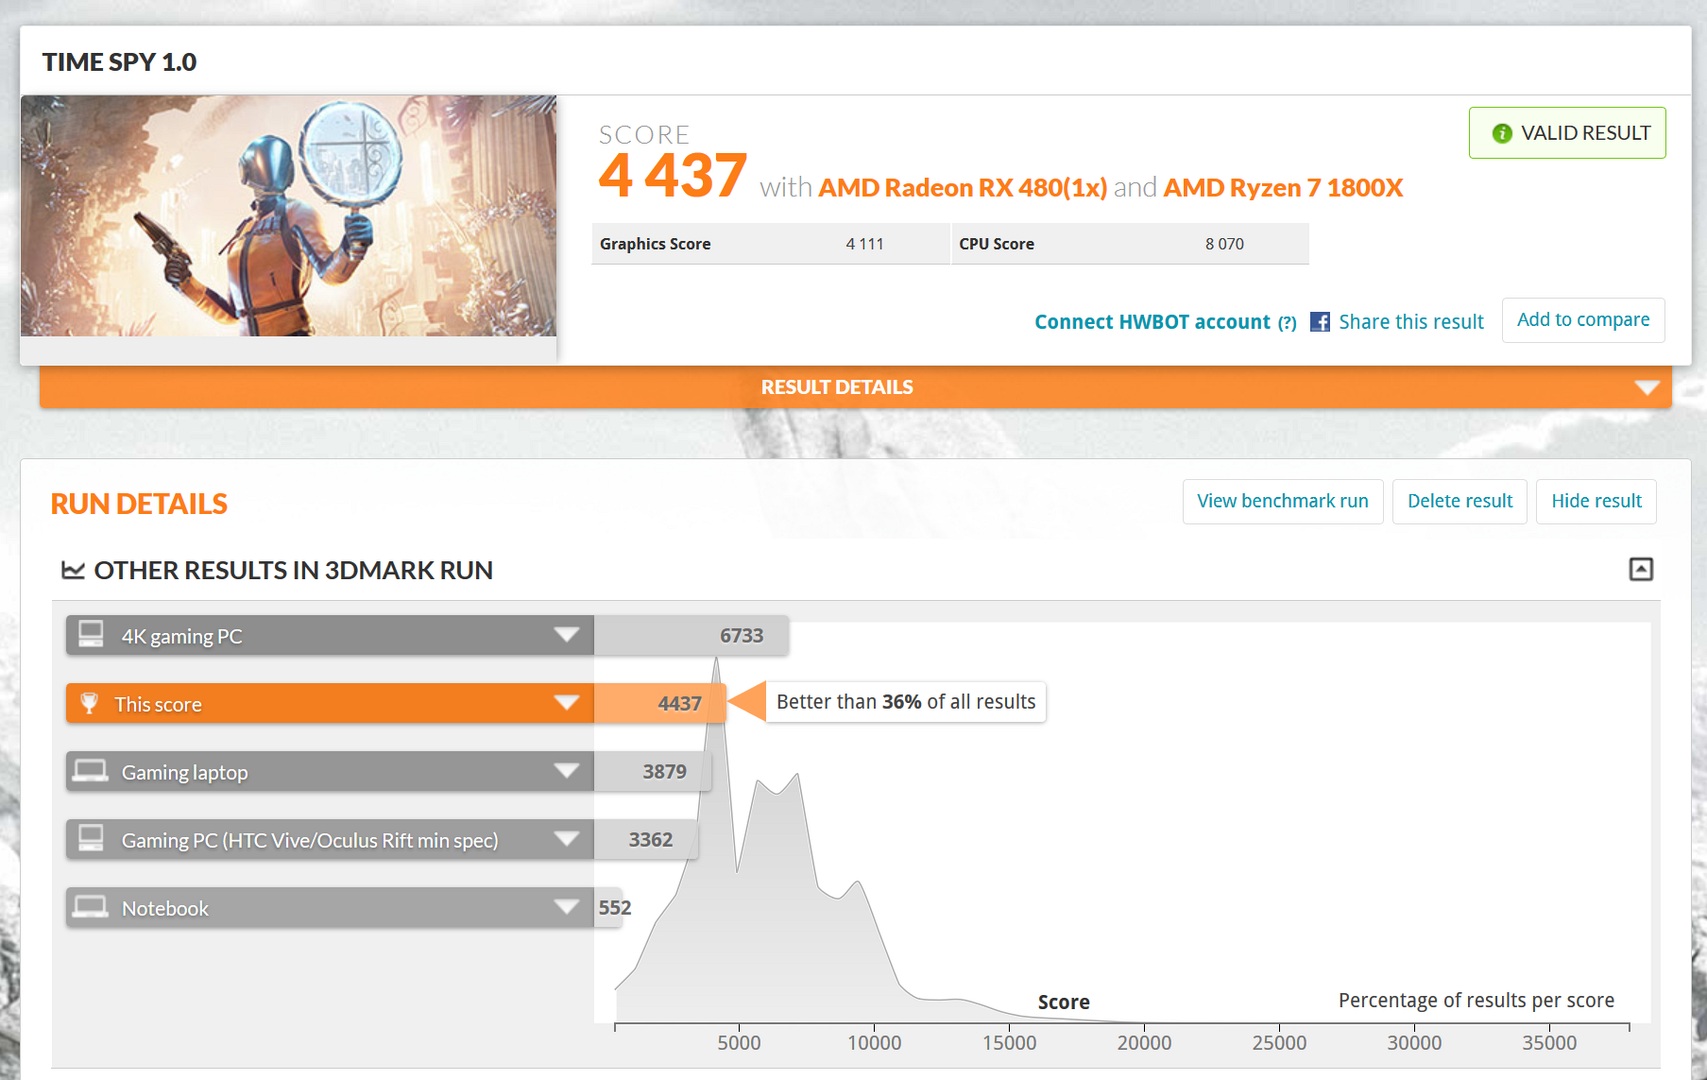This screenshot has width=1707, height=1080.
Task: Click Delete result button
Action: tap(1460, 501)
